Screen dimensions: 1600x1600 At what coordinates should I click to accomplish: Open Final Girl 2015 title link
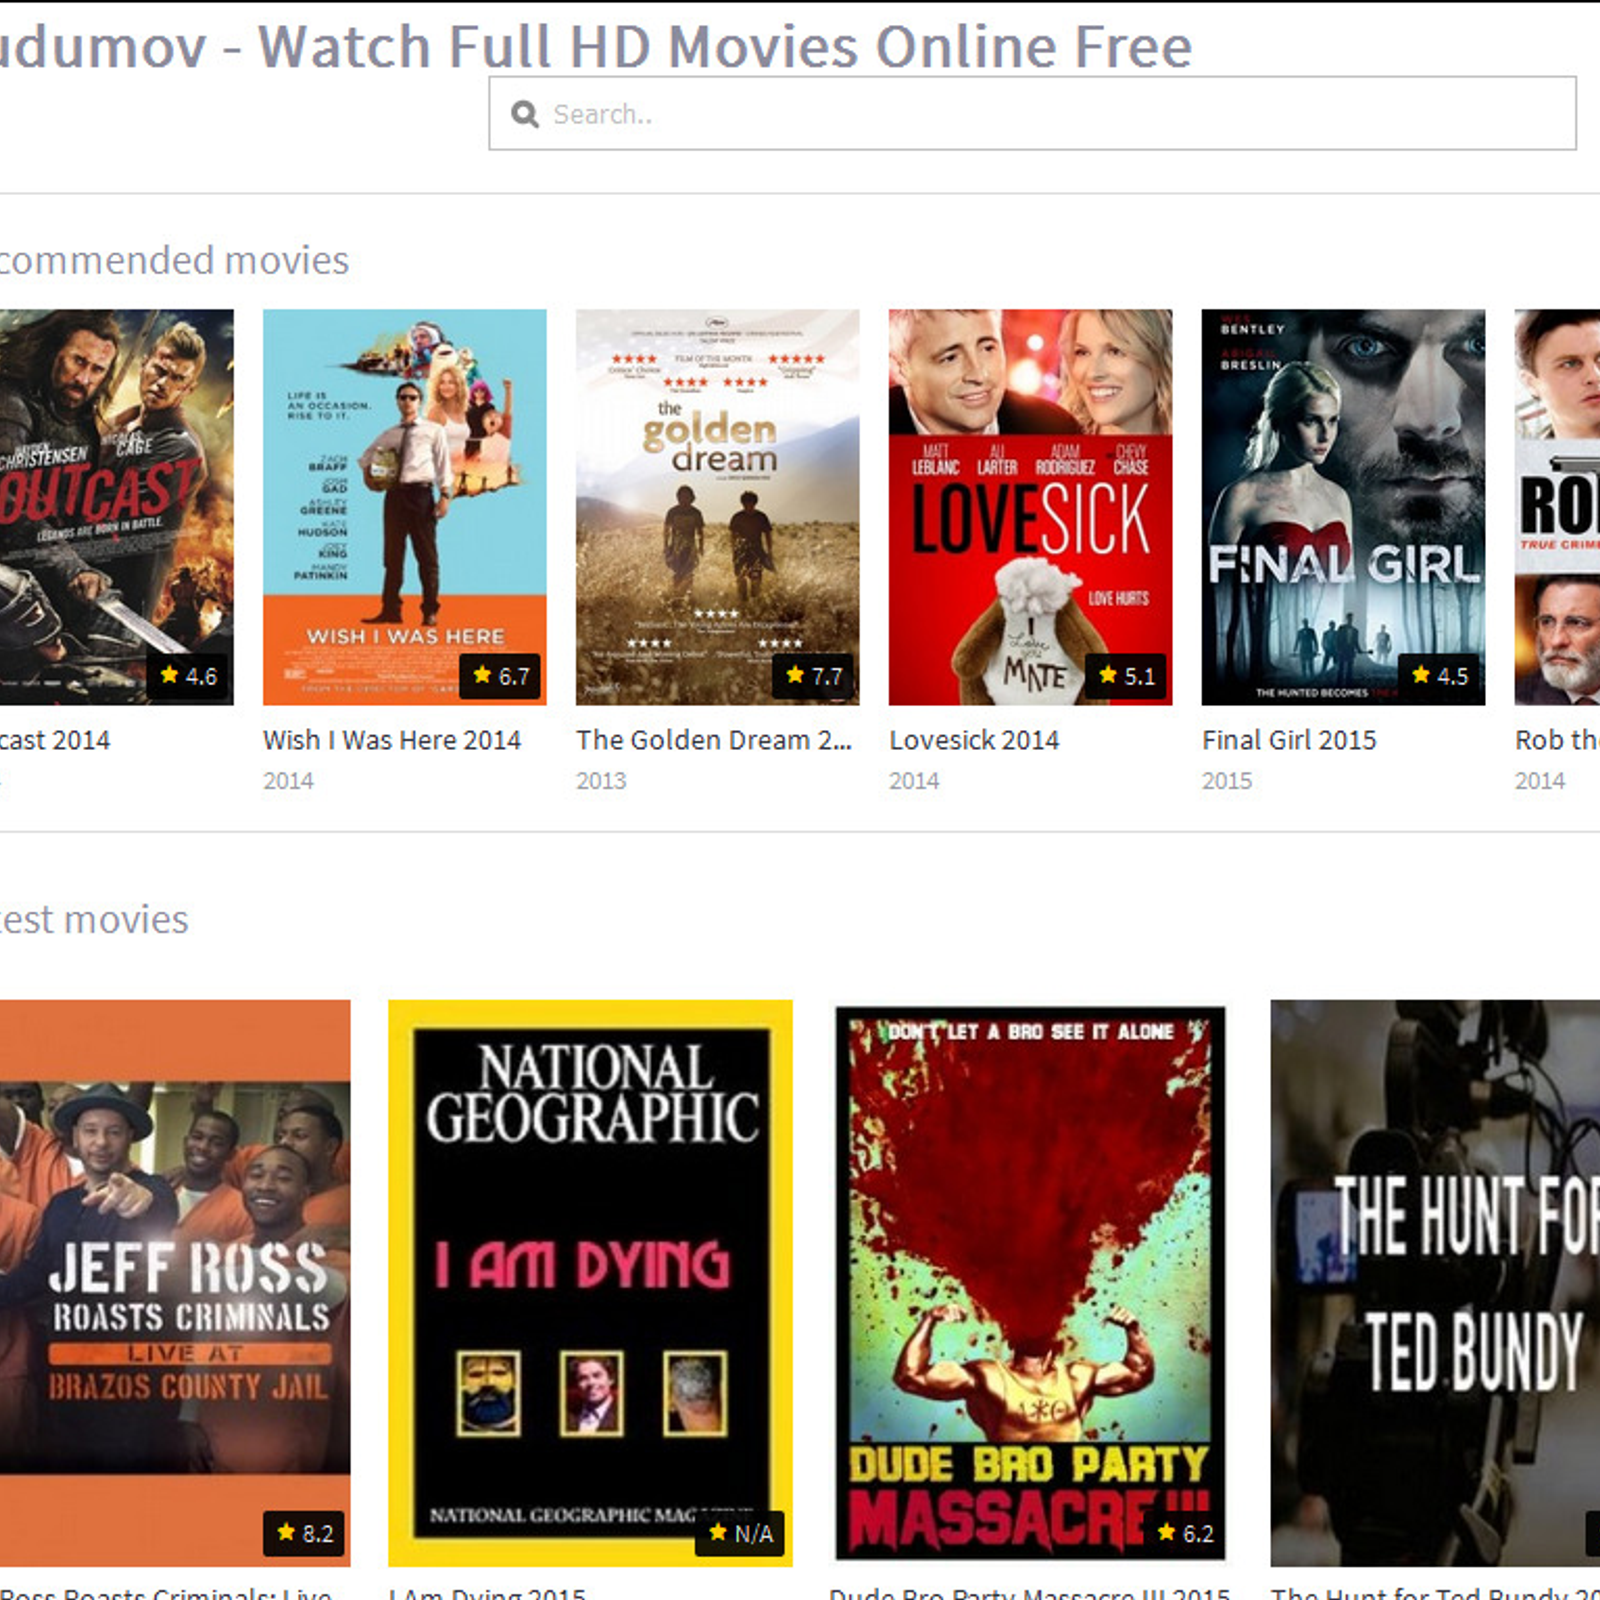[1289, 740]
